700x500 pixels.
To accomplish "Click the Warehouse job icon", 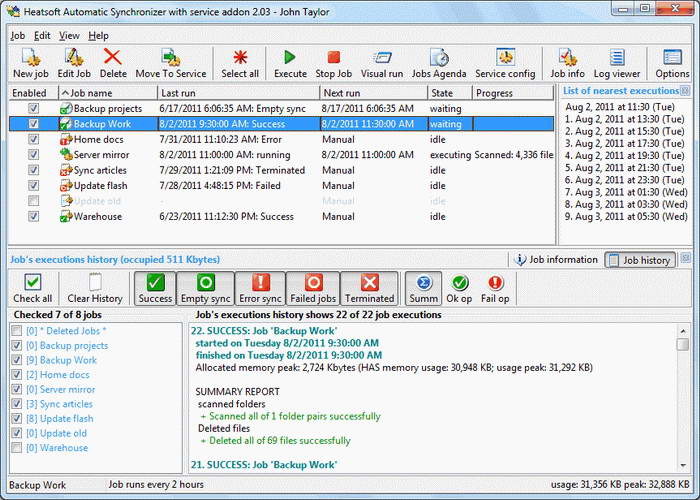I will point(66,217).
